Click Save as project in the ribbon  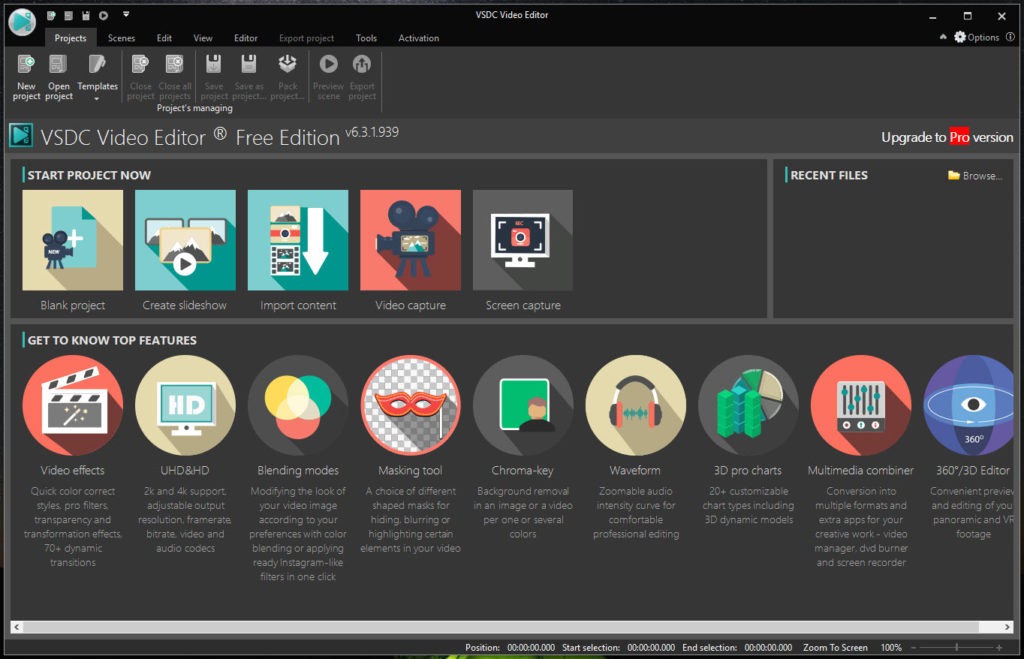248,78
